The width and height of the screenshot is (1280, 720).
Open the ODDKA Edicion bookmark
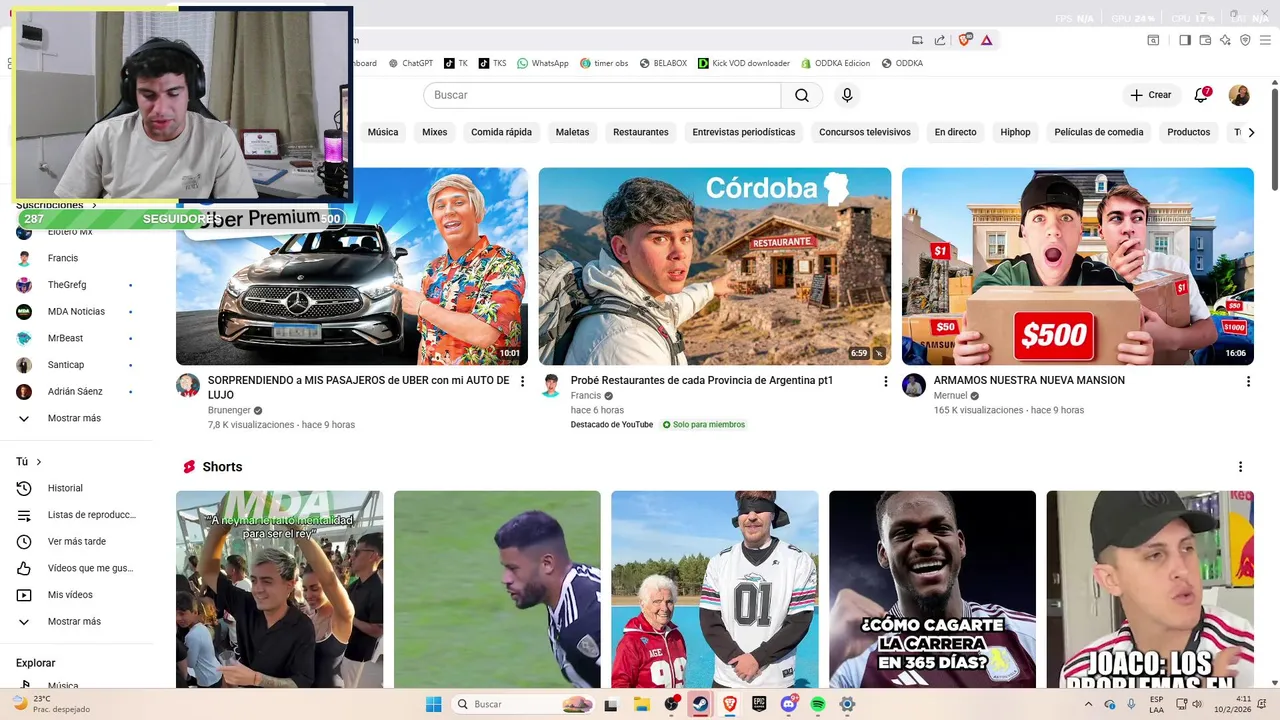836,63
